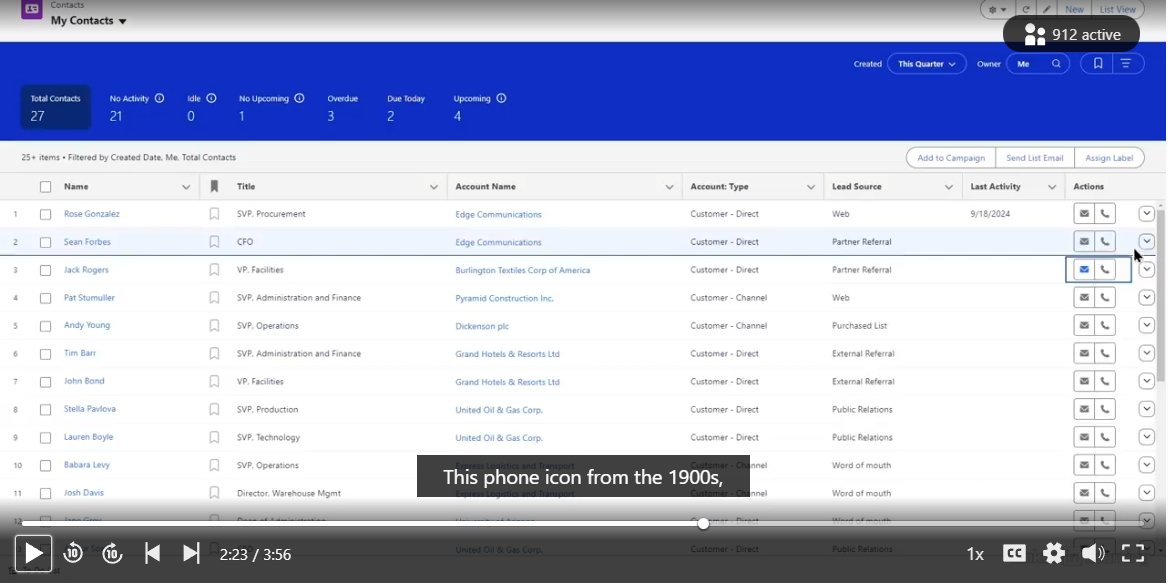Select Total Contacts metric tab
Viewport: 1168px width, 585px height.
click(x=55, y=107)
